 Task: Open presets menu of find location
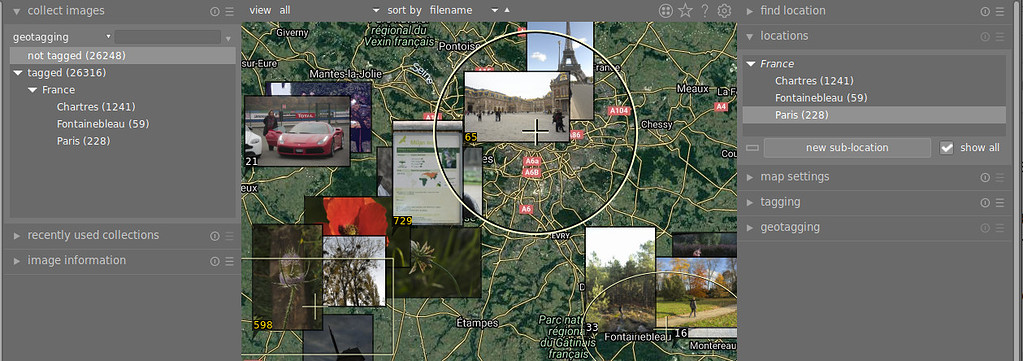click(x=1000, y=11)
